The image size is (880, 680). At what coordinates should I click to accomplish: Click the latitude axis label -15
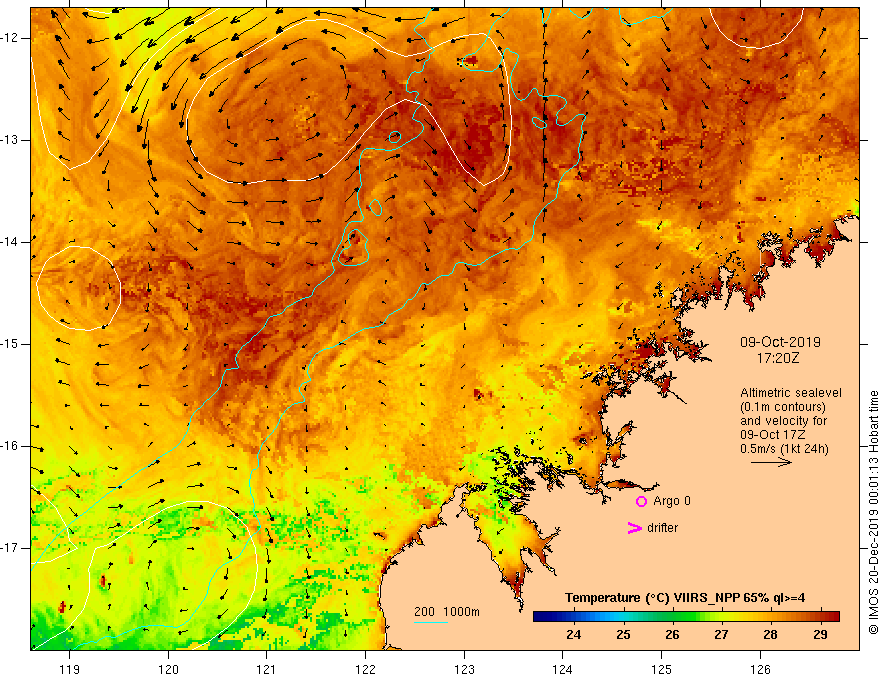[10, 344]
